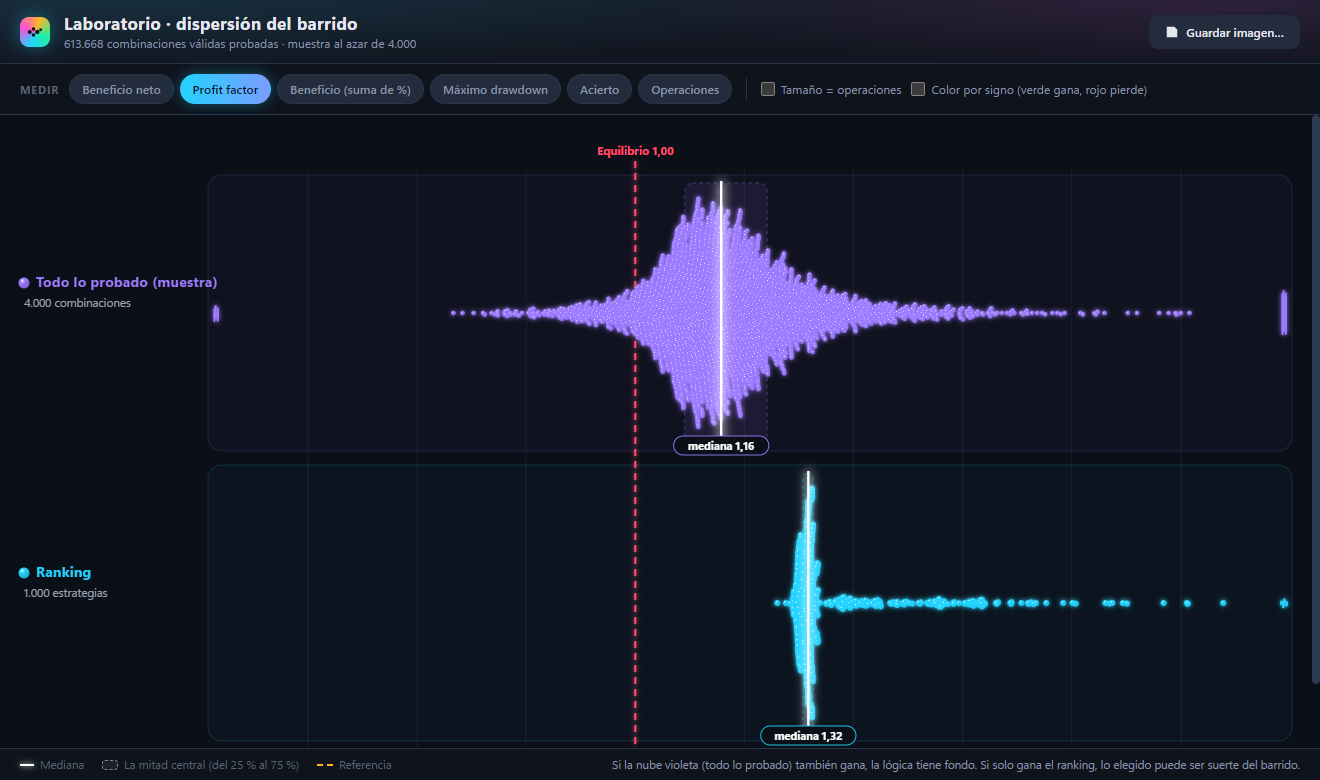This screenshot has height=780, width=1320.
Task: Click the orange dashed Referencia legend icon
Action: [324, 765]
